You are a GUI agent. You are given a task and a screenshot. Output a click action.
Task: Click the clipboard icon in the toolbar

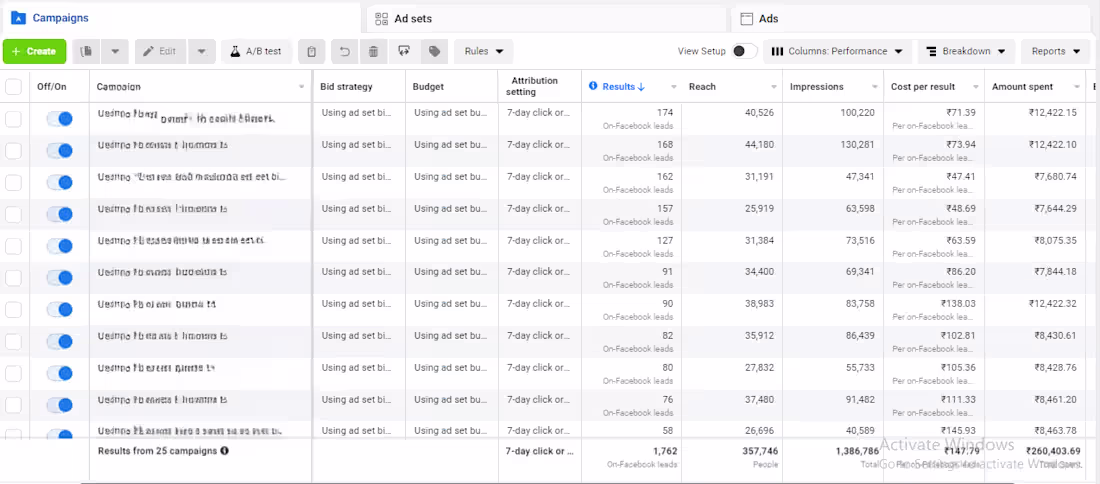311,51
